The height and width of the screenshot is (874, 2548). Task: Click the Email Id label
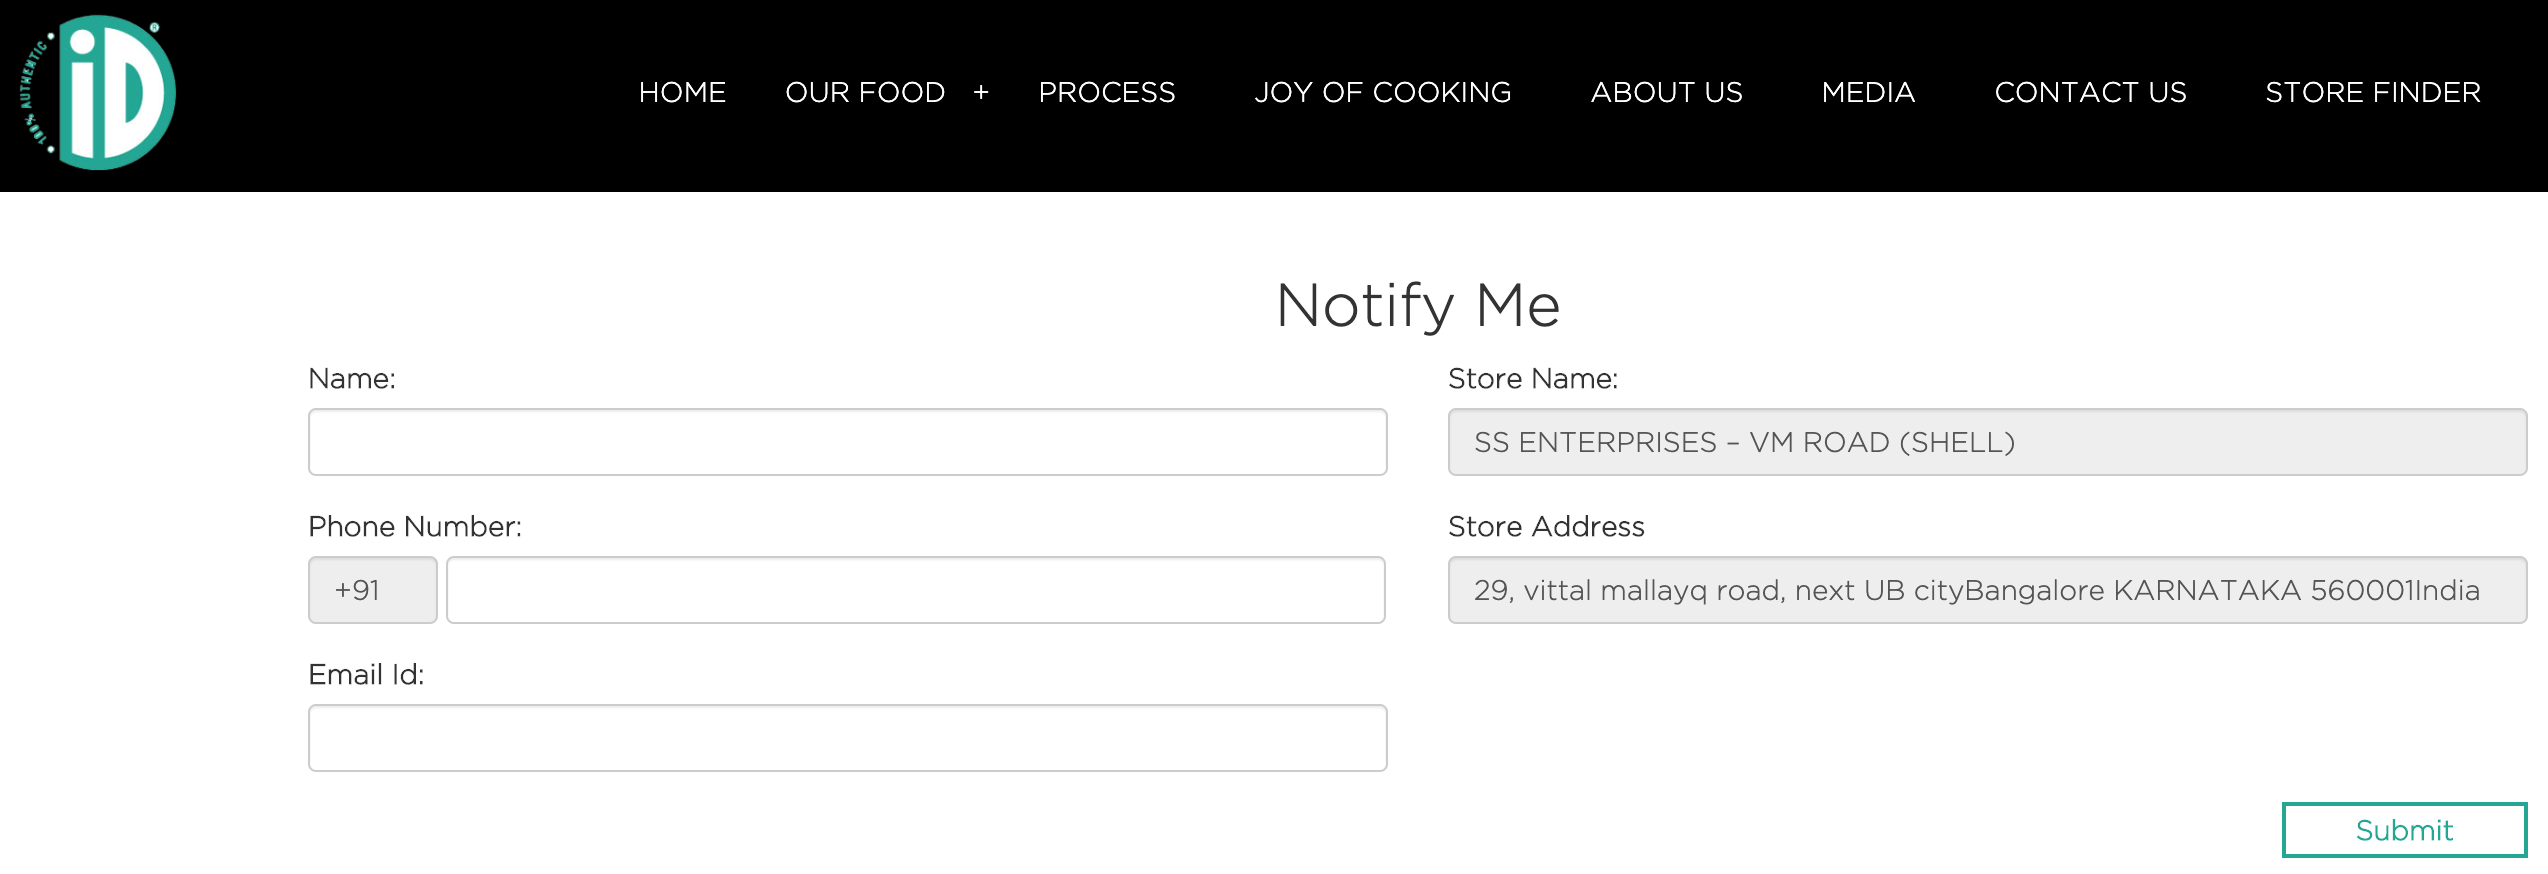366,675
